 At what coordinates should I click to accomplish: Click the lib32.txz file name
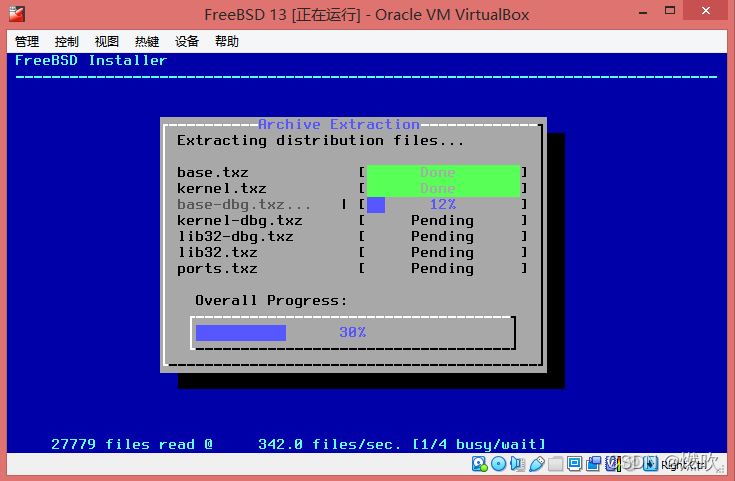click(217, 253)
